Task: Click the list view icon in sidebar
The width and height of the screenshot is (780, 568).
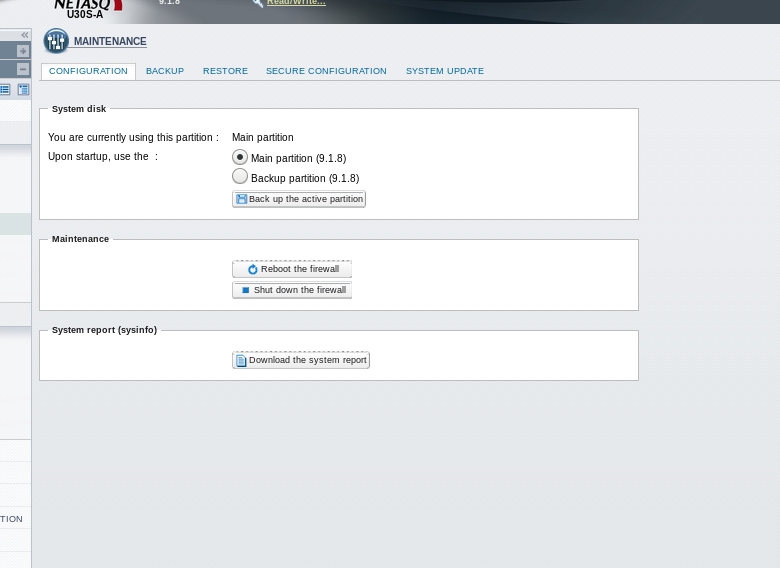Action: tap(5, 90)
